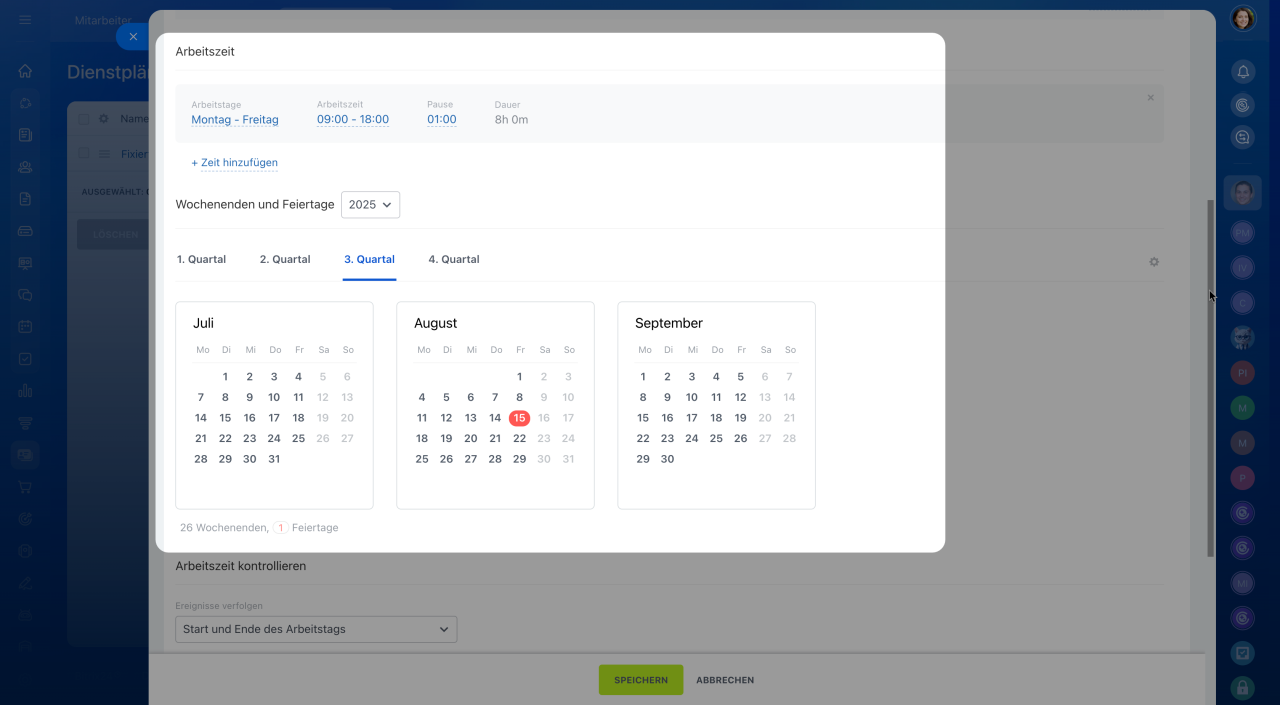Image resolution: width=1280 pixels, height=705 pixels.
Task: Switch to the 2. Quartal tab
Action: 285,259
